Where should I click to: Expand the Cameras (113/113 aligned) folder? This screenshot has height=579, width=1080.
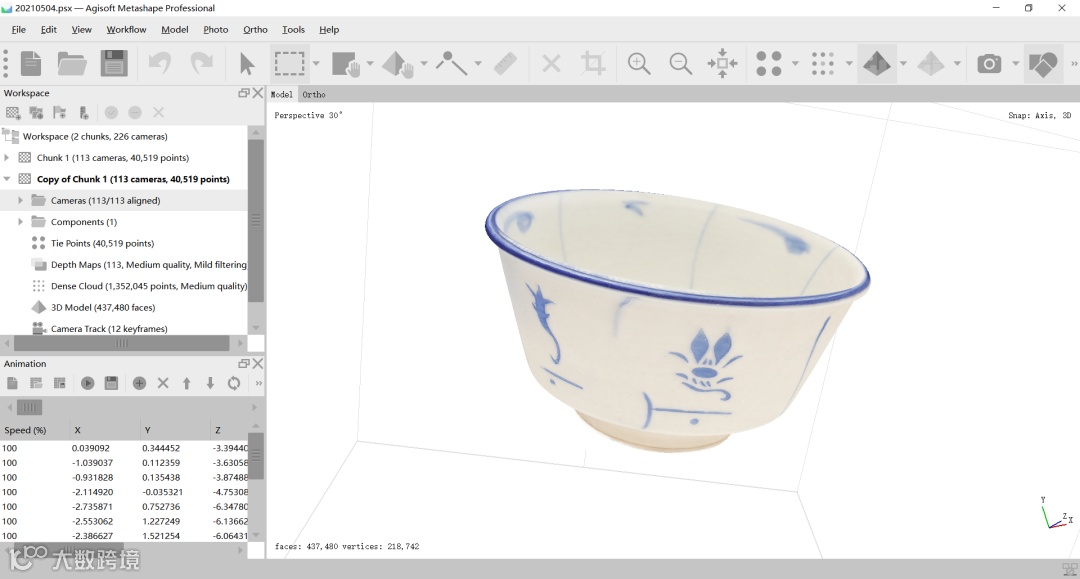(20, 200)
